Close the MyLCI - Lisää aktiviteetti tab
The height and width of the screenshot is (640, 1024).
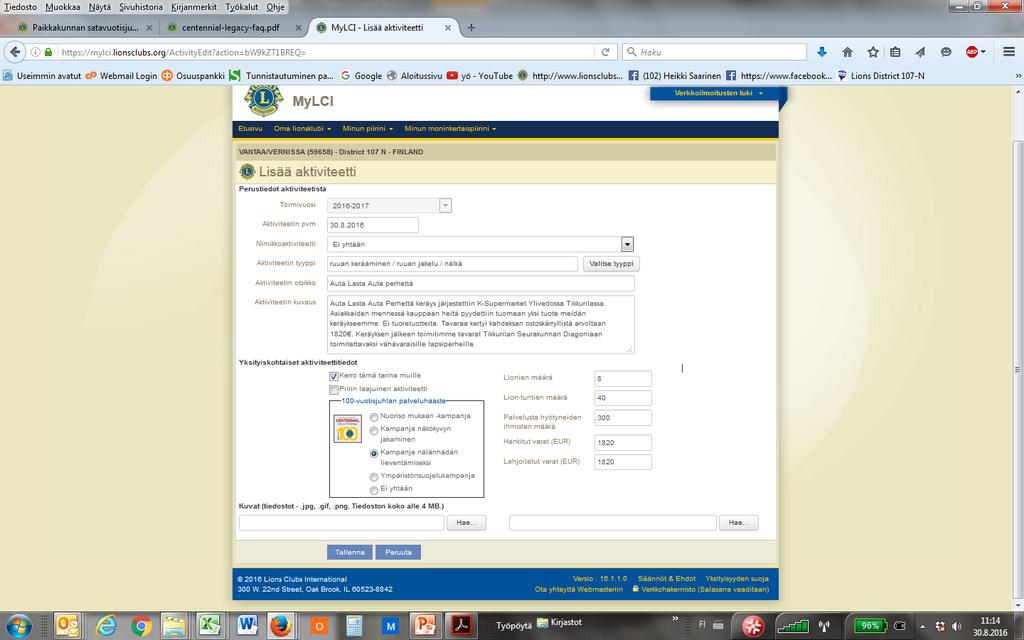[448, 28]
